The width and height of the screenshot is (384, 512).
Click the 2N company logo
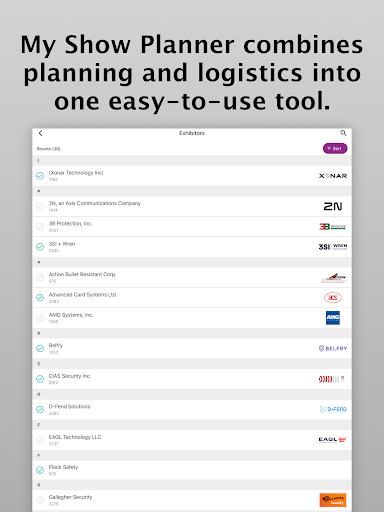click(333, 206)
